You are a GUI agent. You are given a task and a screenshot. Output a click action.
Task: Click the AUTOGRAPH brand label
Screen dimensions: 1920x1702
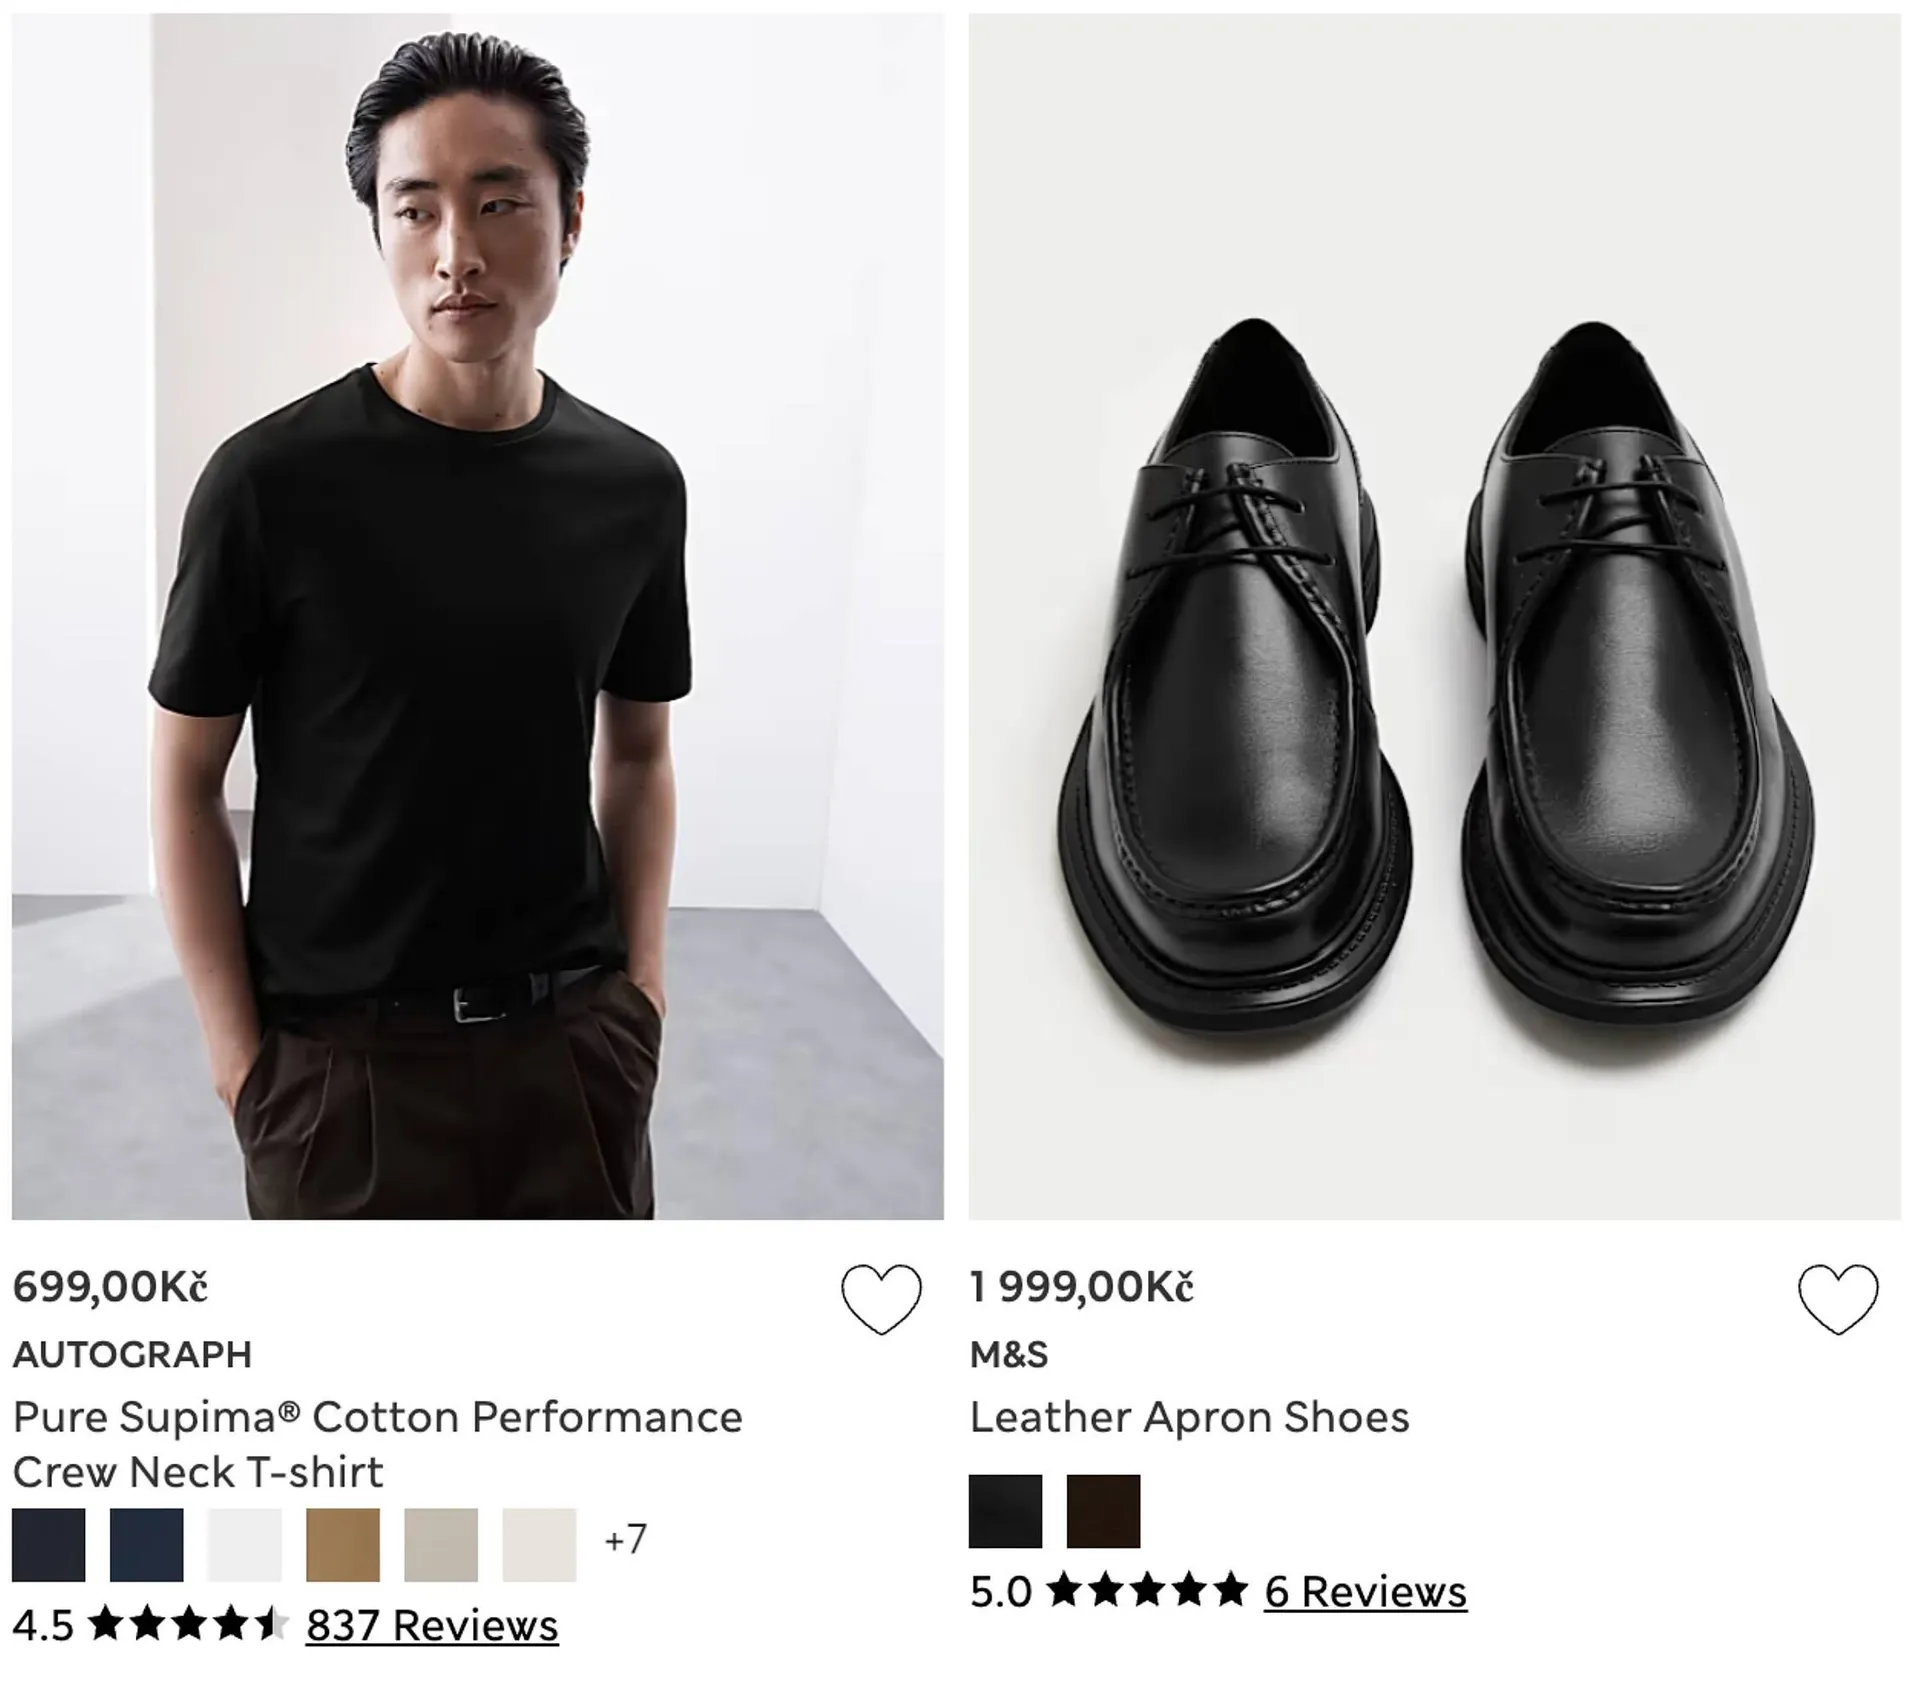(x=132, y=1355)
